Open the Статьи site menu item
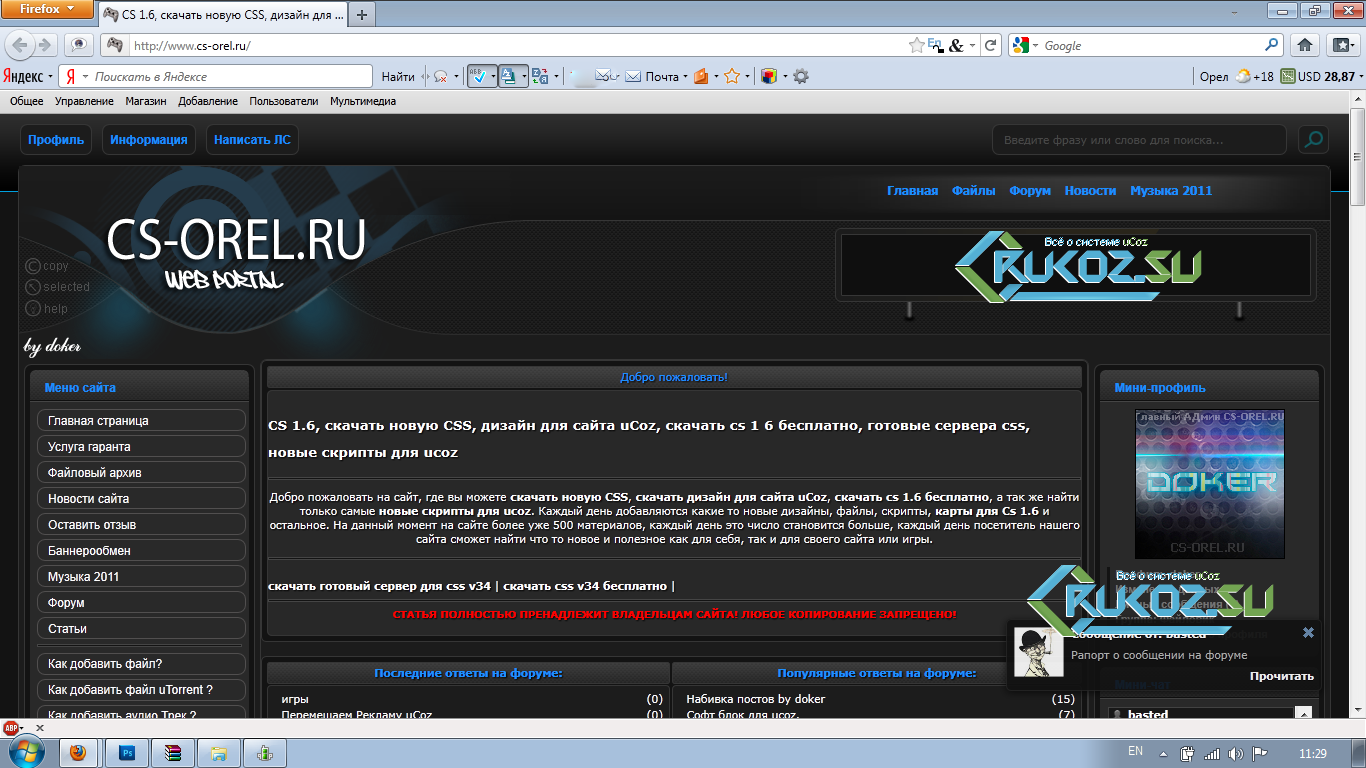This screenshot has width=1366, height=768. point(141,629)
